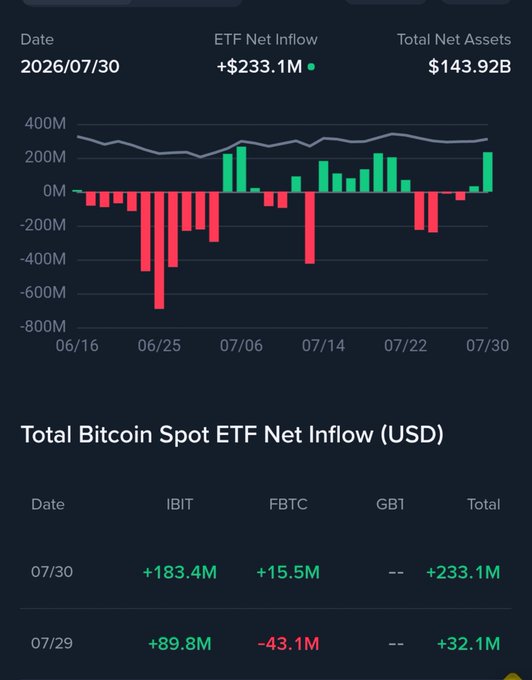Click the green dot beside +$233.1M
This screenshot has height=680, width=532.
(x=311, y=67)
